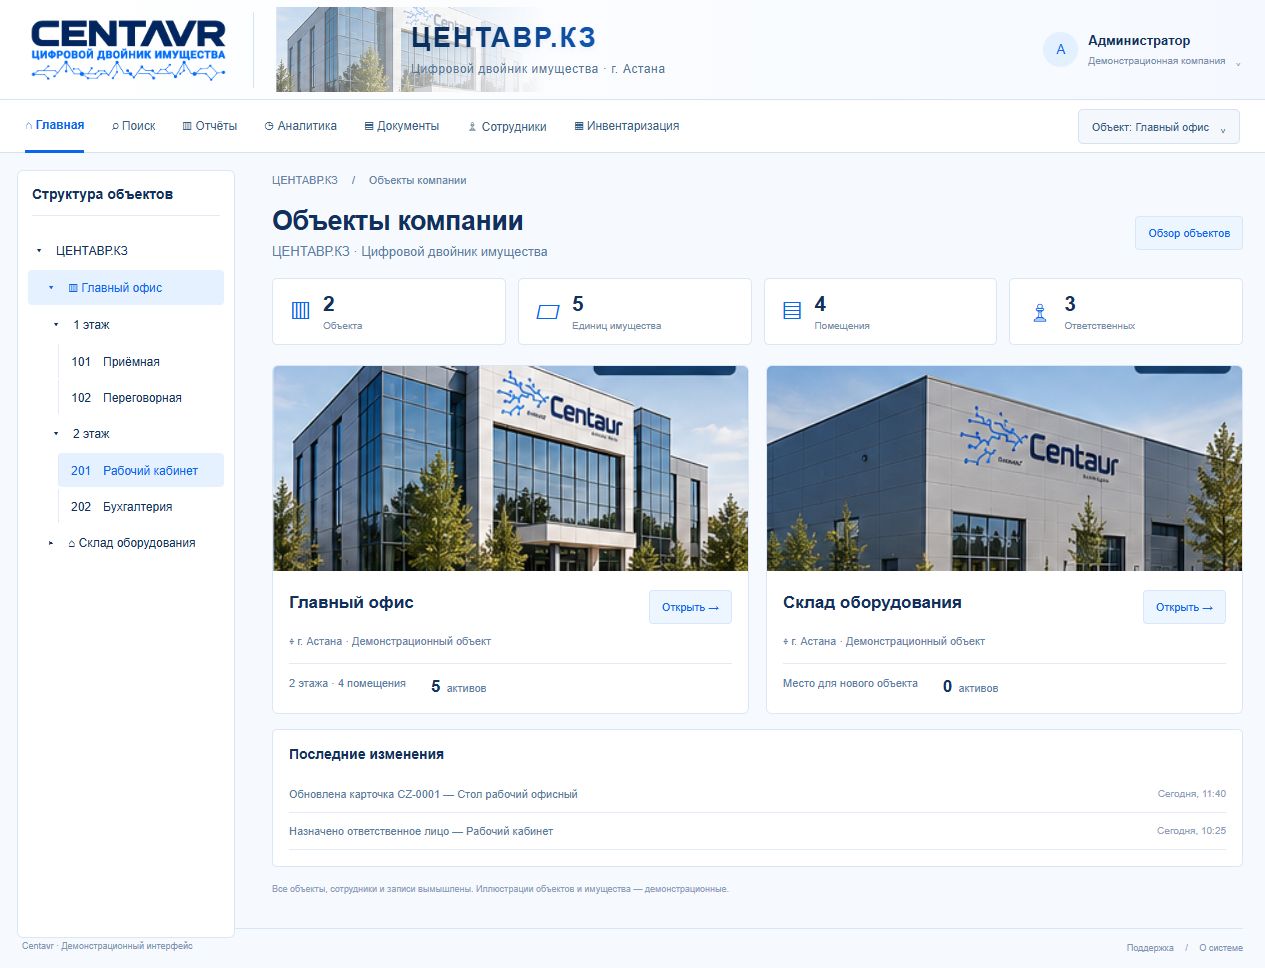Click the 2 Объекта stat card
1265x968 pixels.
389,312
